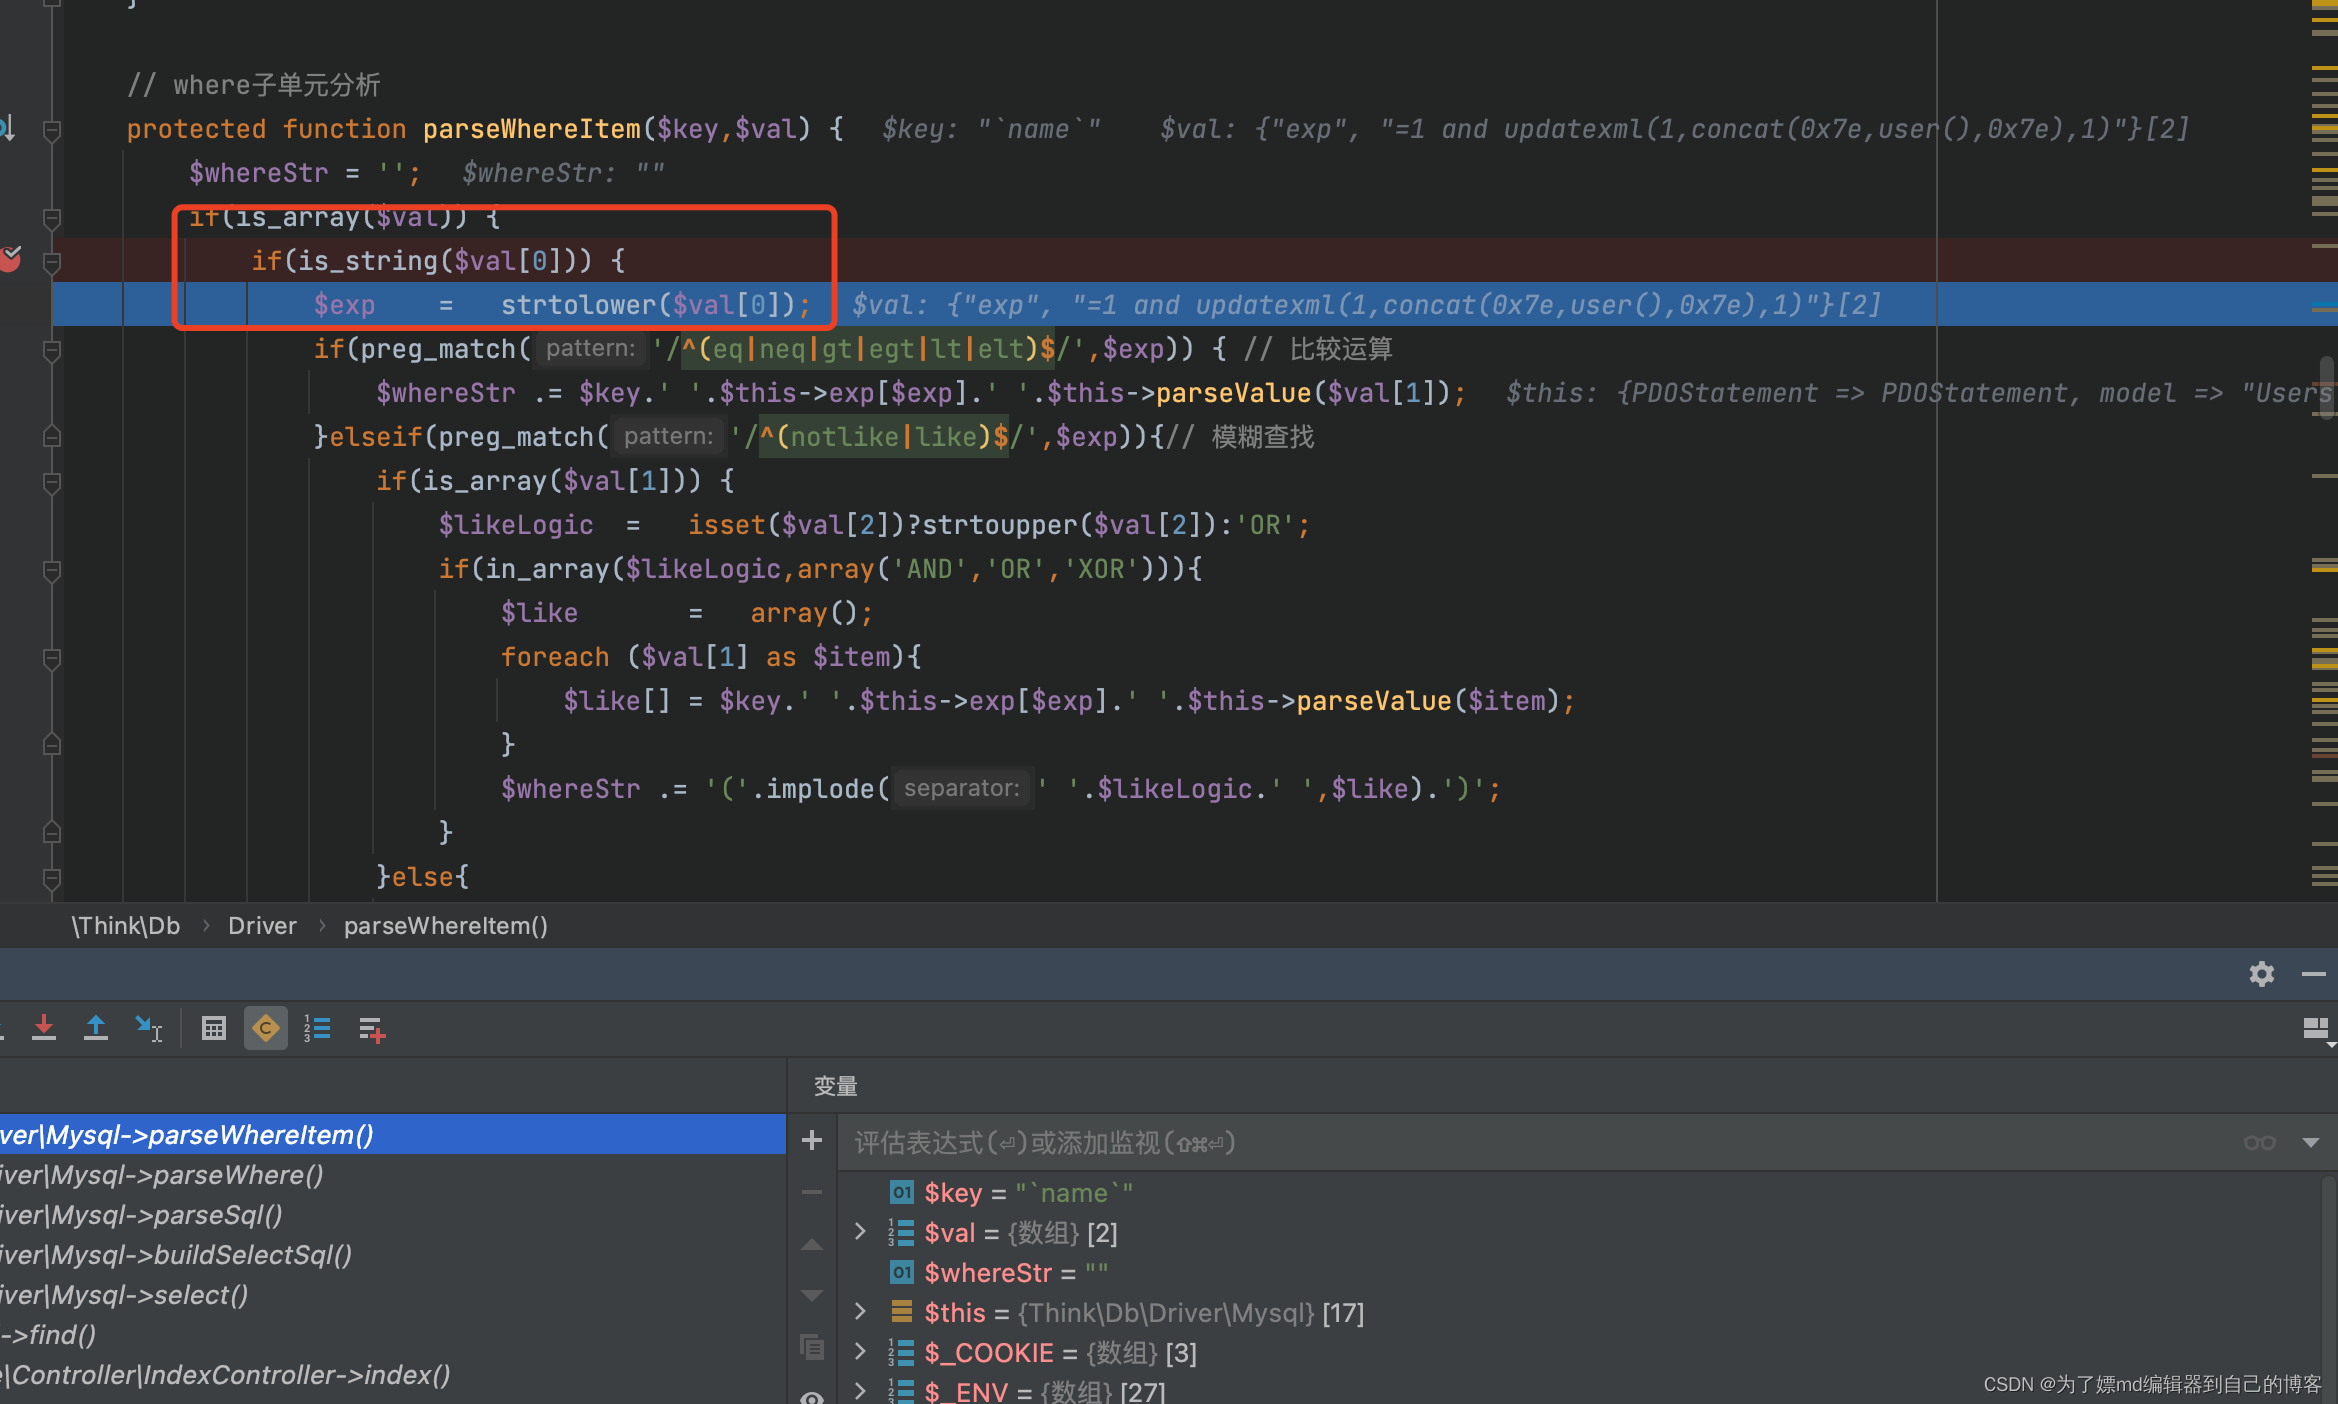Expand the $this Mysql object
Image resolution: width=2338 pixels, height=1404 pixels.
pyautogui.click(x=860, y=1312)
